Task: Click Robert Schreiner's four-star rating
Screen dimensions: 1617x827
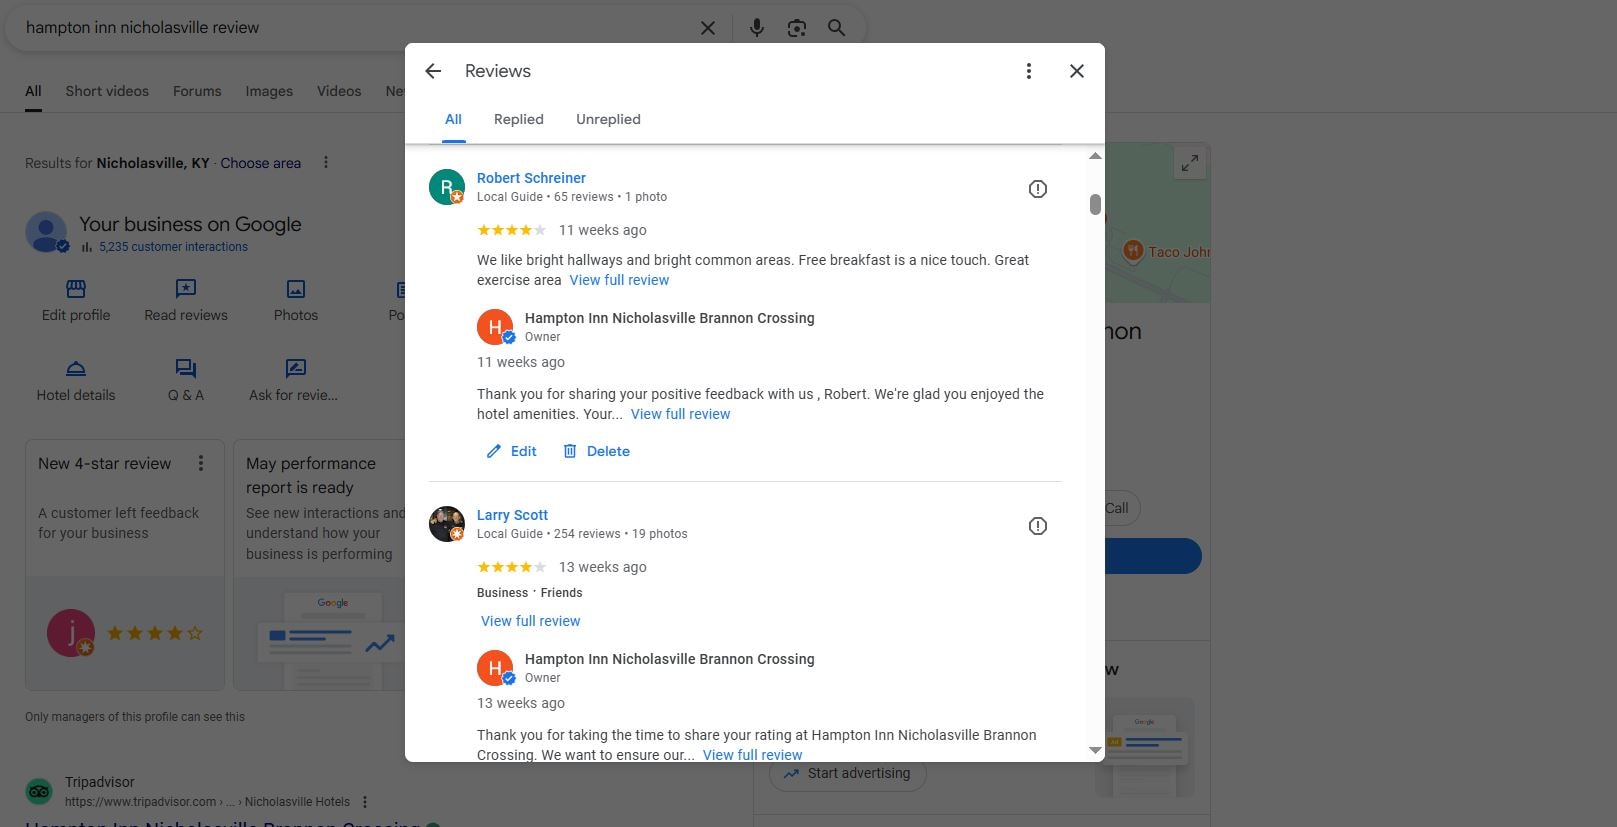Action: [511, 230]
